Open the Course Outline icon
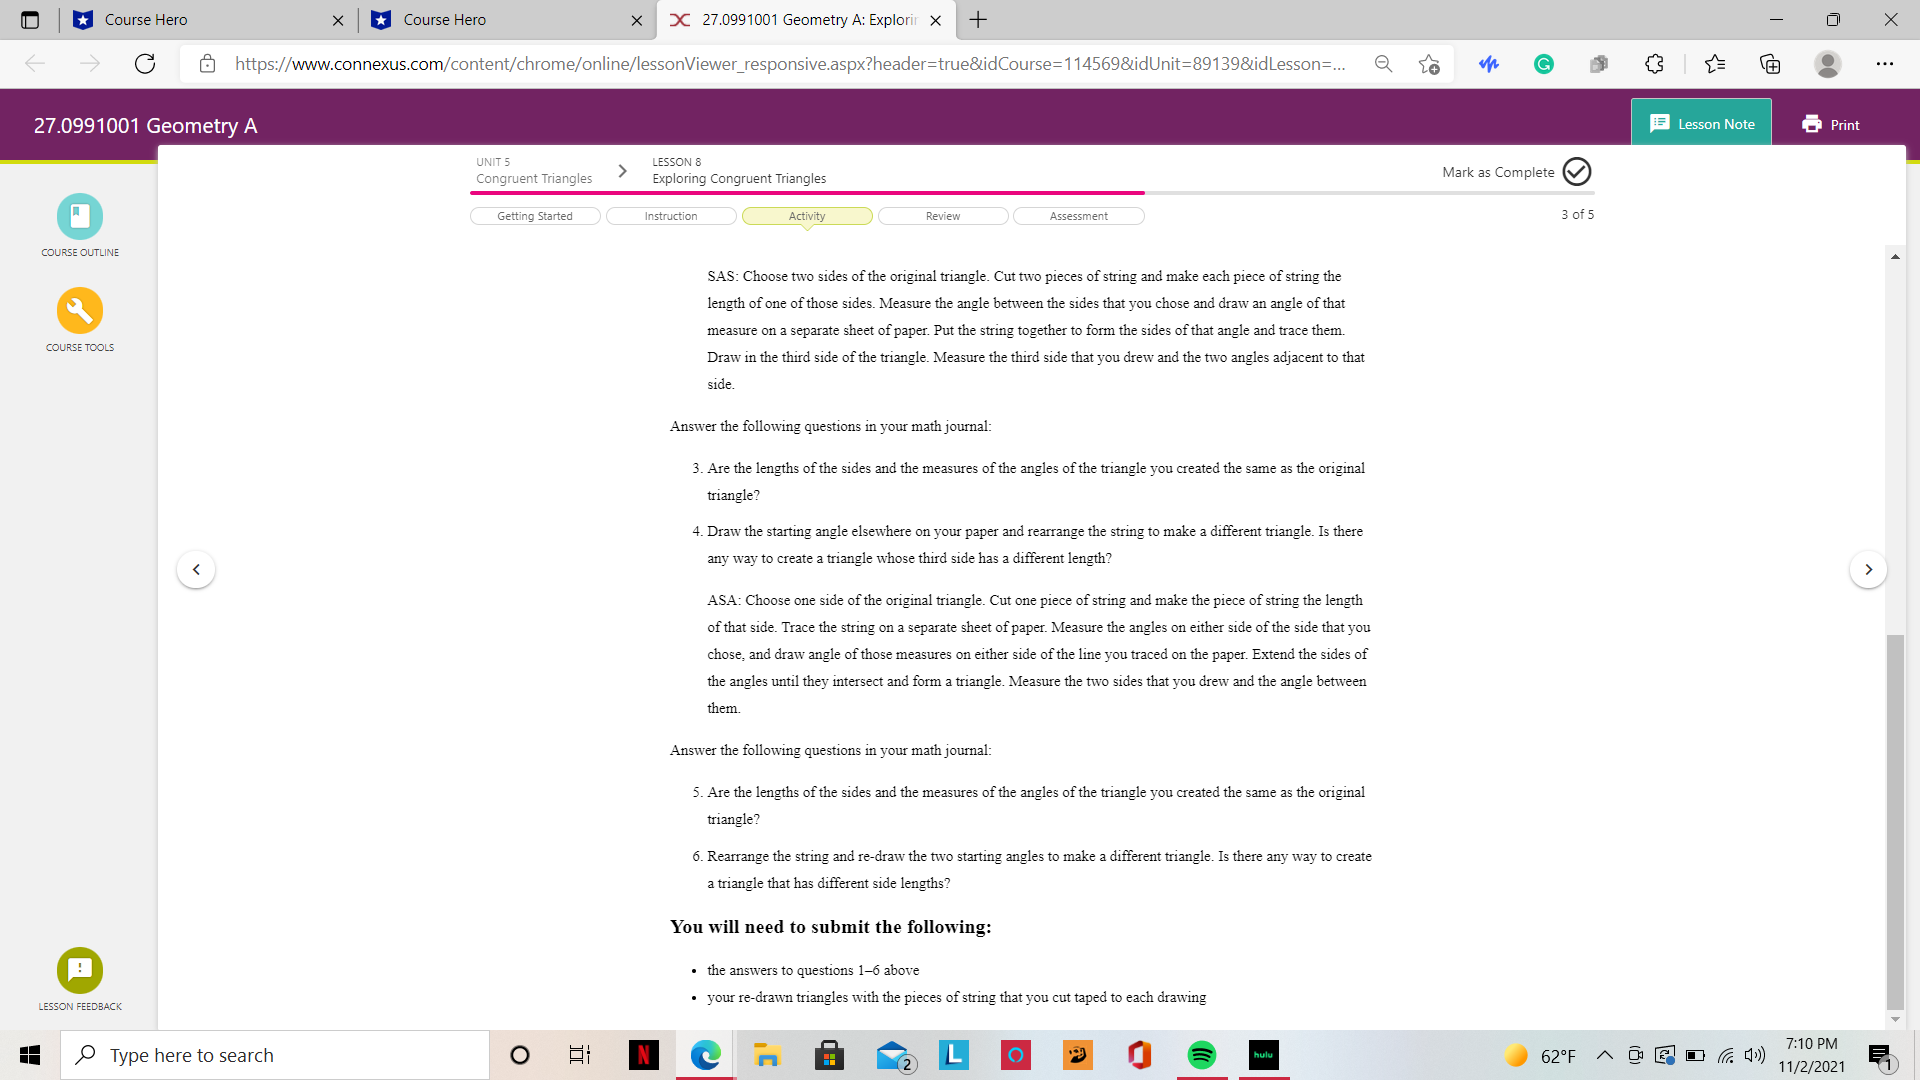Screen dimensions: 1920x1080 pyautogui.click(x=80, y=216)
